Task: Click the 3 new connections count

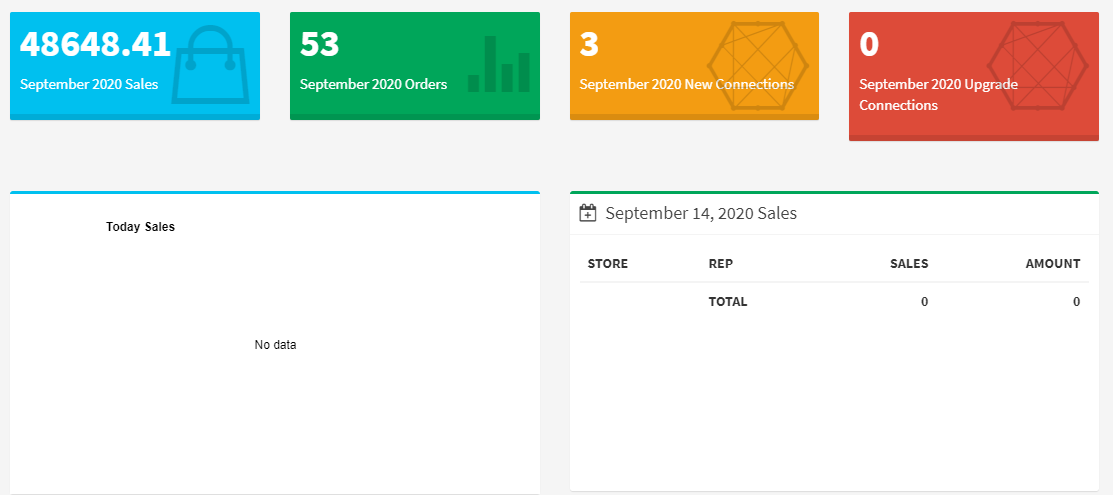Action: [589, 44]
